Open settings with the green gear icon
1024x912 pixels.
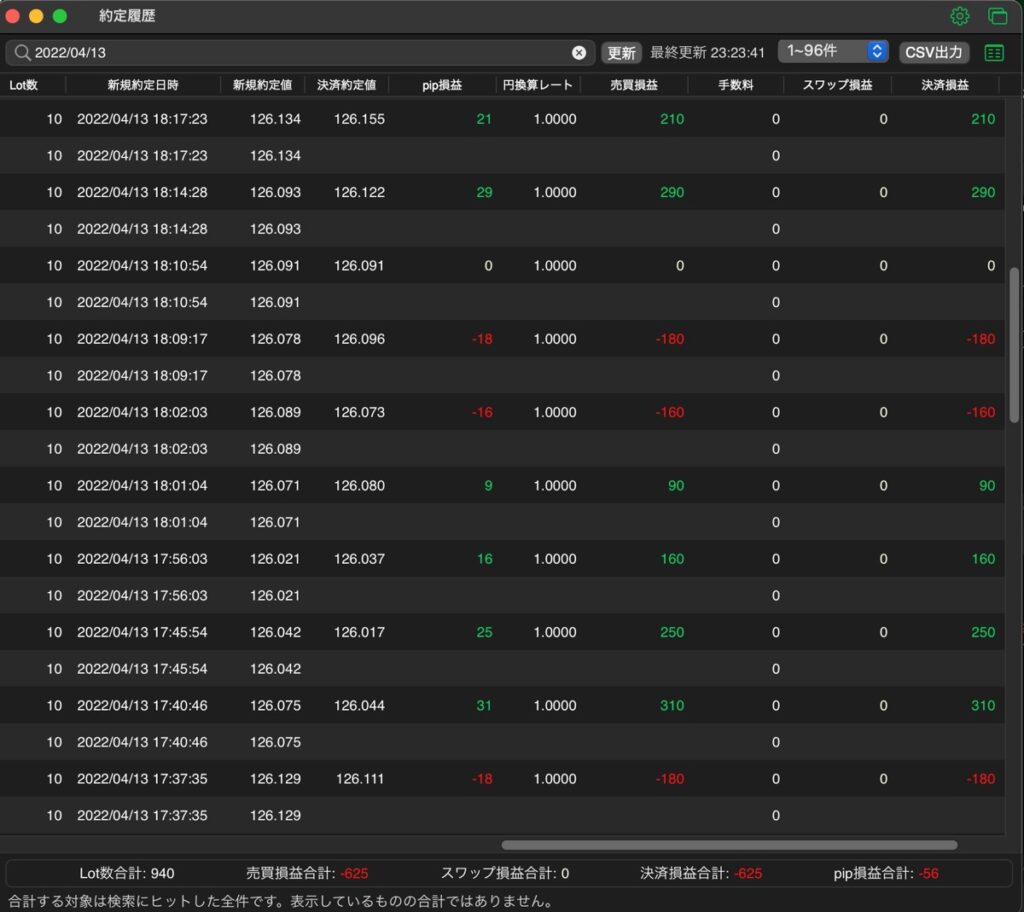click(x=959, y=16)
